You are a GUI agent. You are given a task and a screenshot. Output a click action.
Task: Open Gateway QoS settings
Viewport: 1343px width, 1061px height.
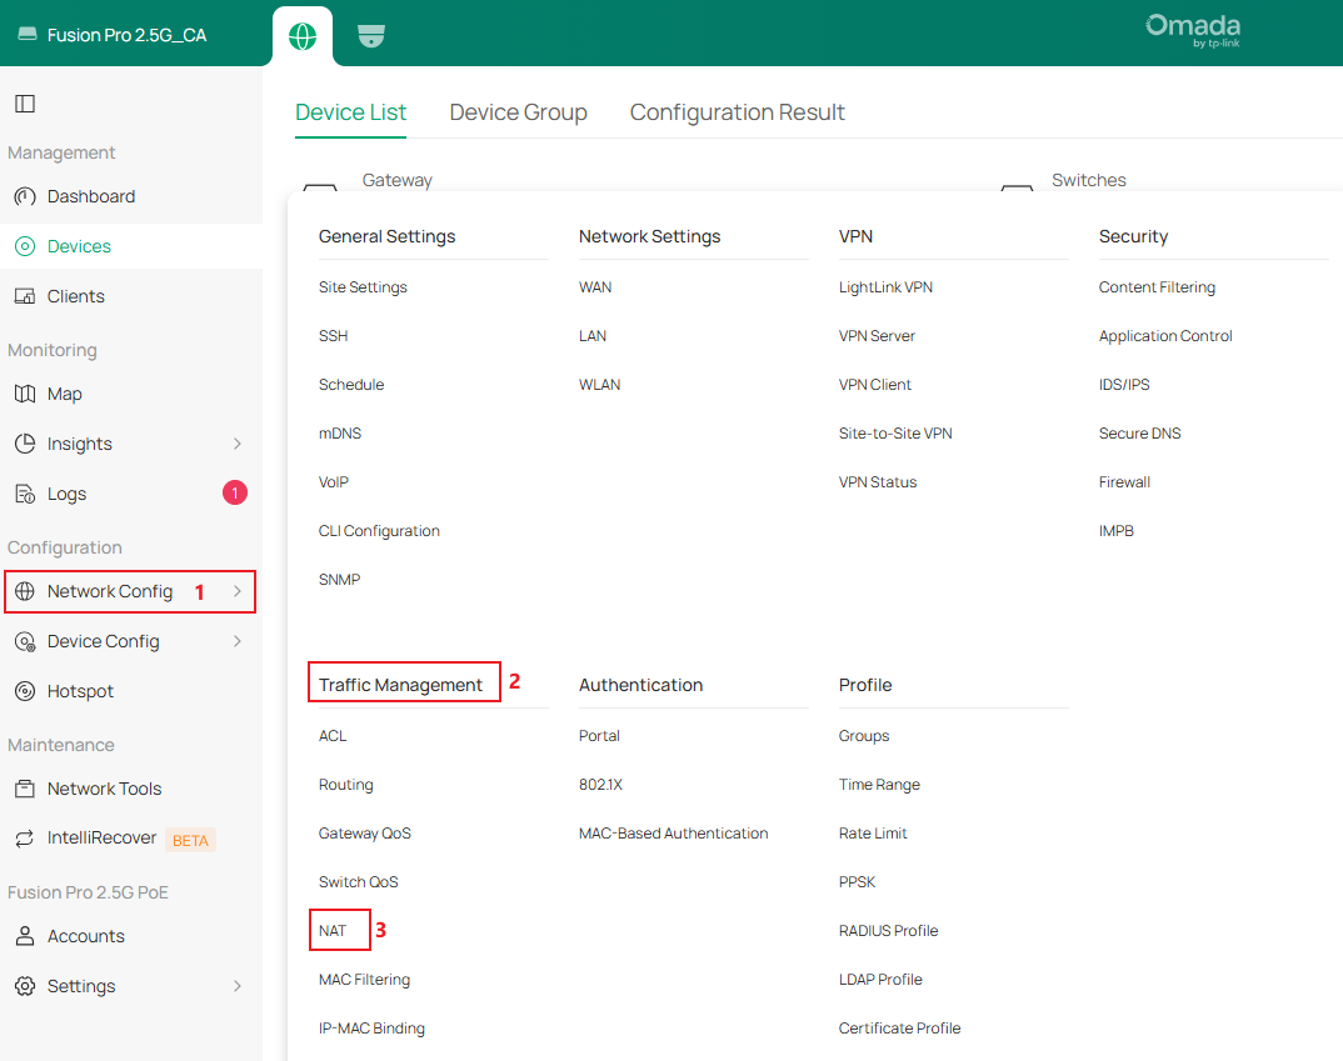click(365, 833)
